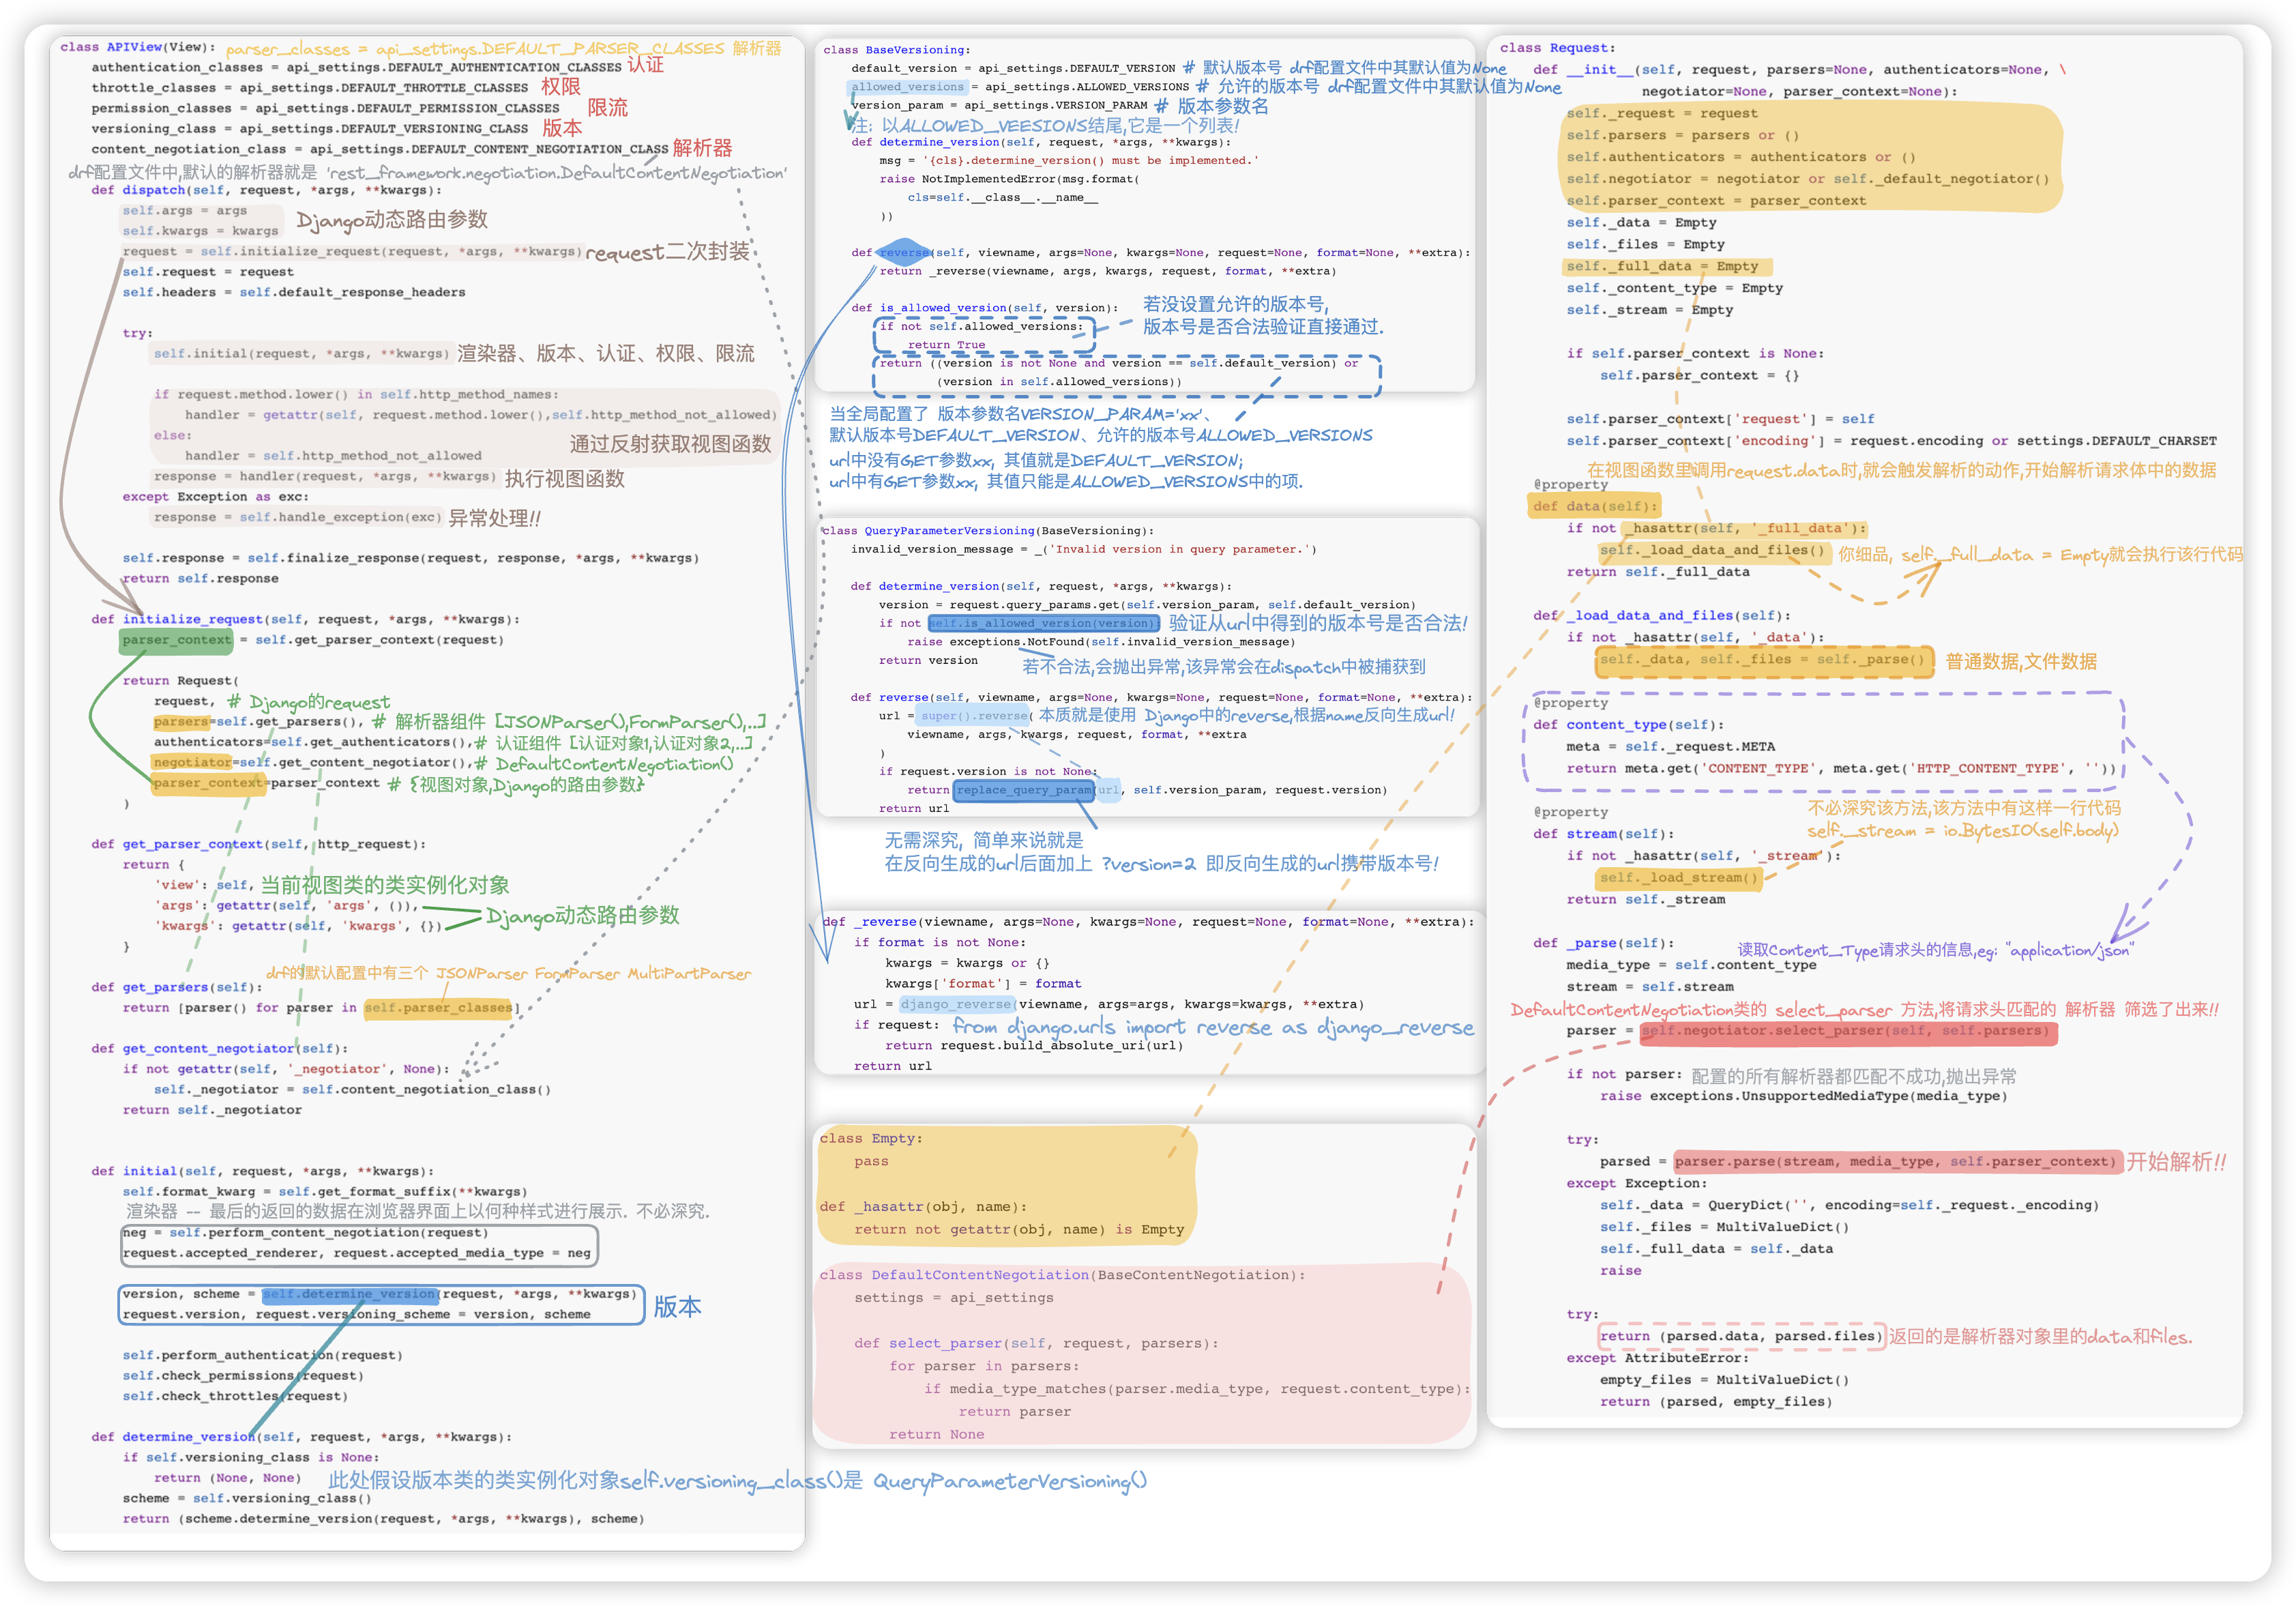Click the blue-highlighted self.determine_version call
This screenshot has width=2296, height=1606.
pyautogui.click(x=349, y=1294)
